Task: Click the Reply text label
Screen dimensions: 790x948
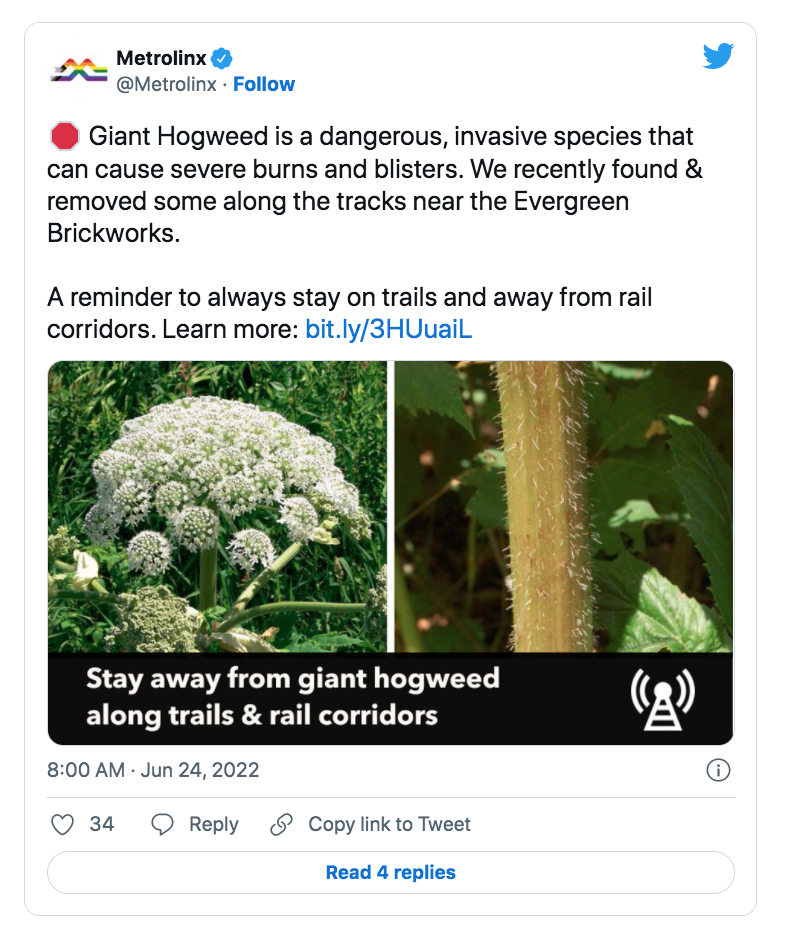Action: click(214, 825)
